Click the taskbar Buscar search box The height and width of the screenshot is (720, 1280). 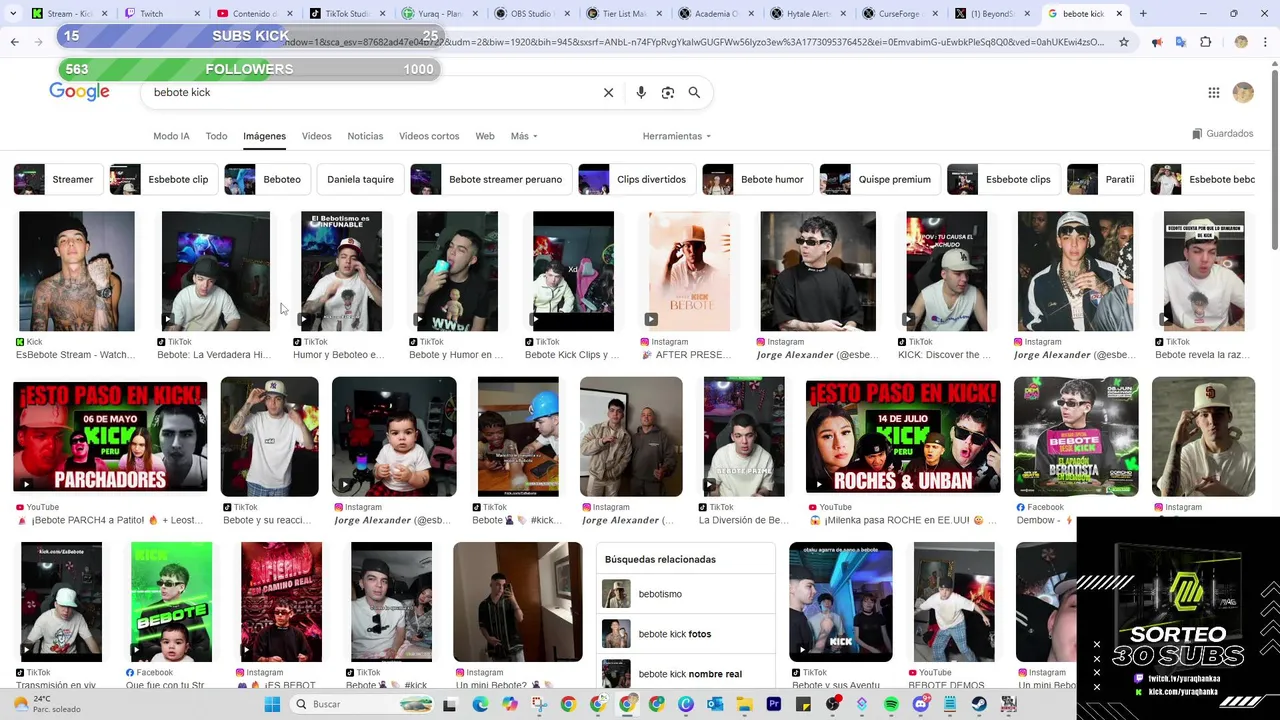pos(362,704)
